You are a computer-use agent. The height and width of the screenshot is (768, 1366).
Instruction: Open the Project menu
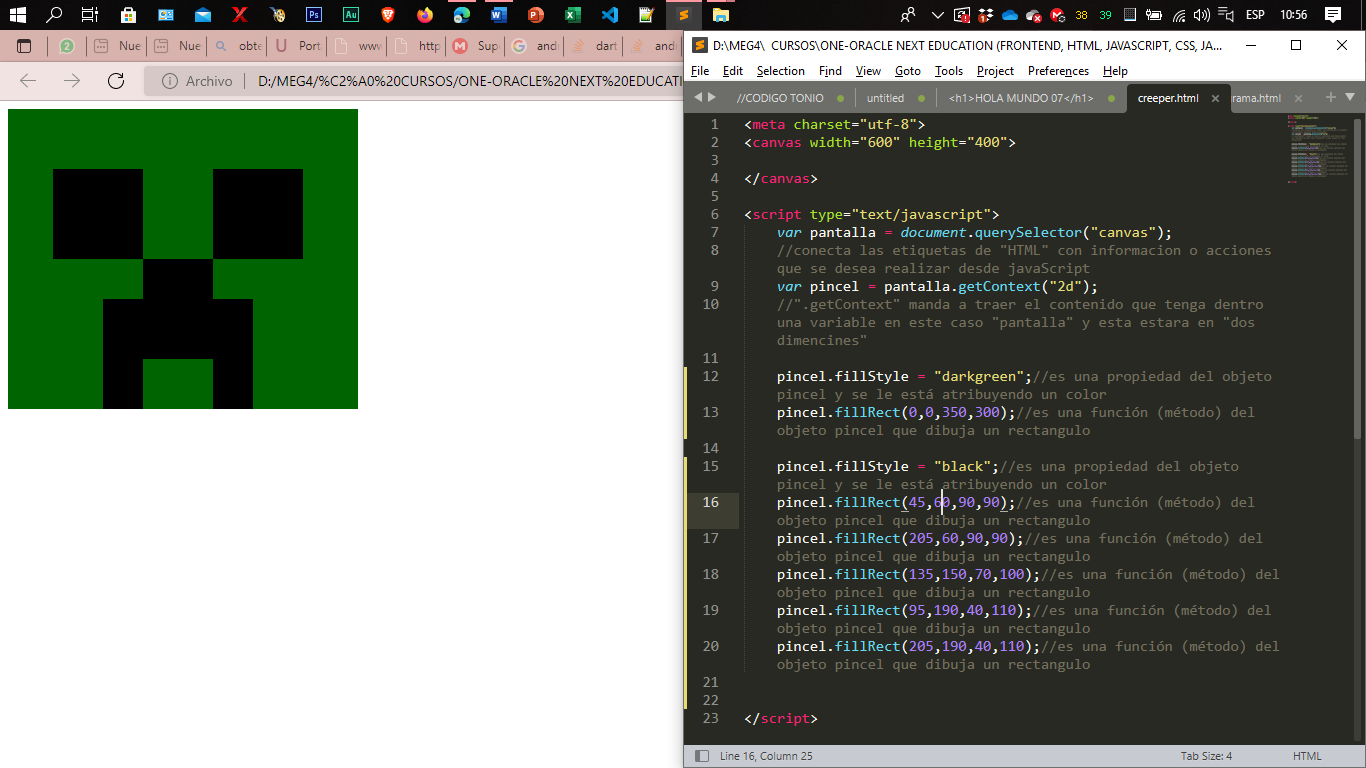995,71
